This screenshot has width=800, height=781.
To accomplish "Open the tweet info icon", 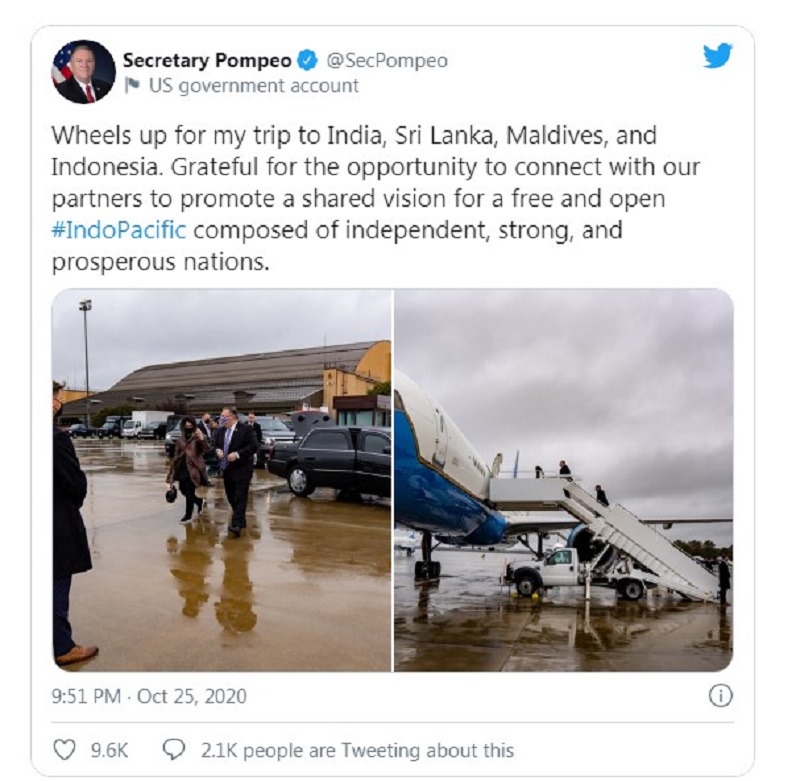I will point(721,696).
